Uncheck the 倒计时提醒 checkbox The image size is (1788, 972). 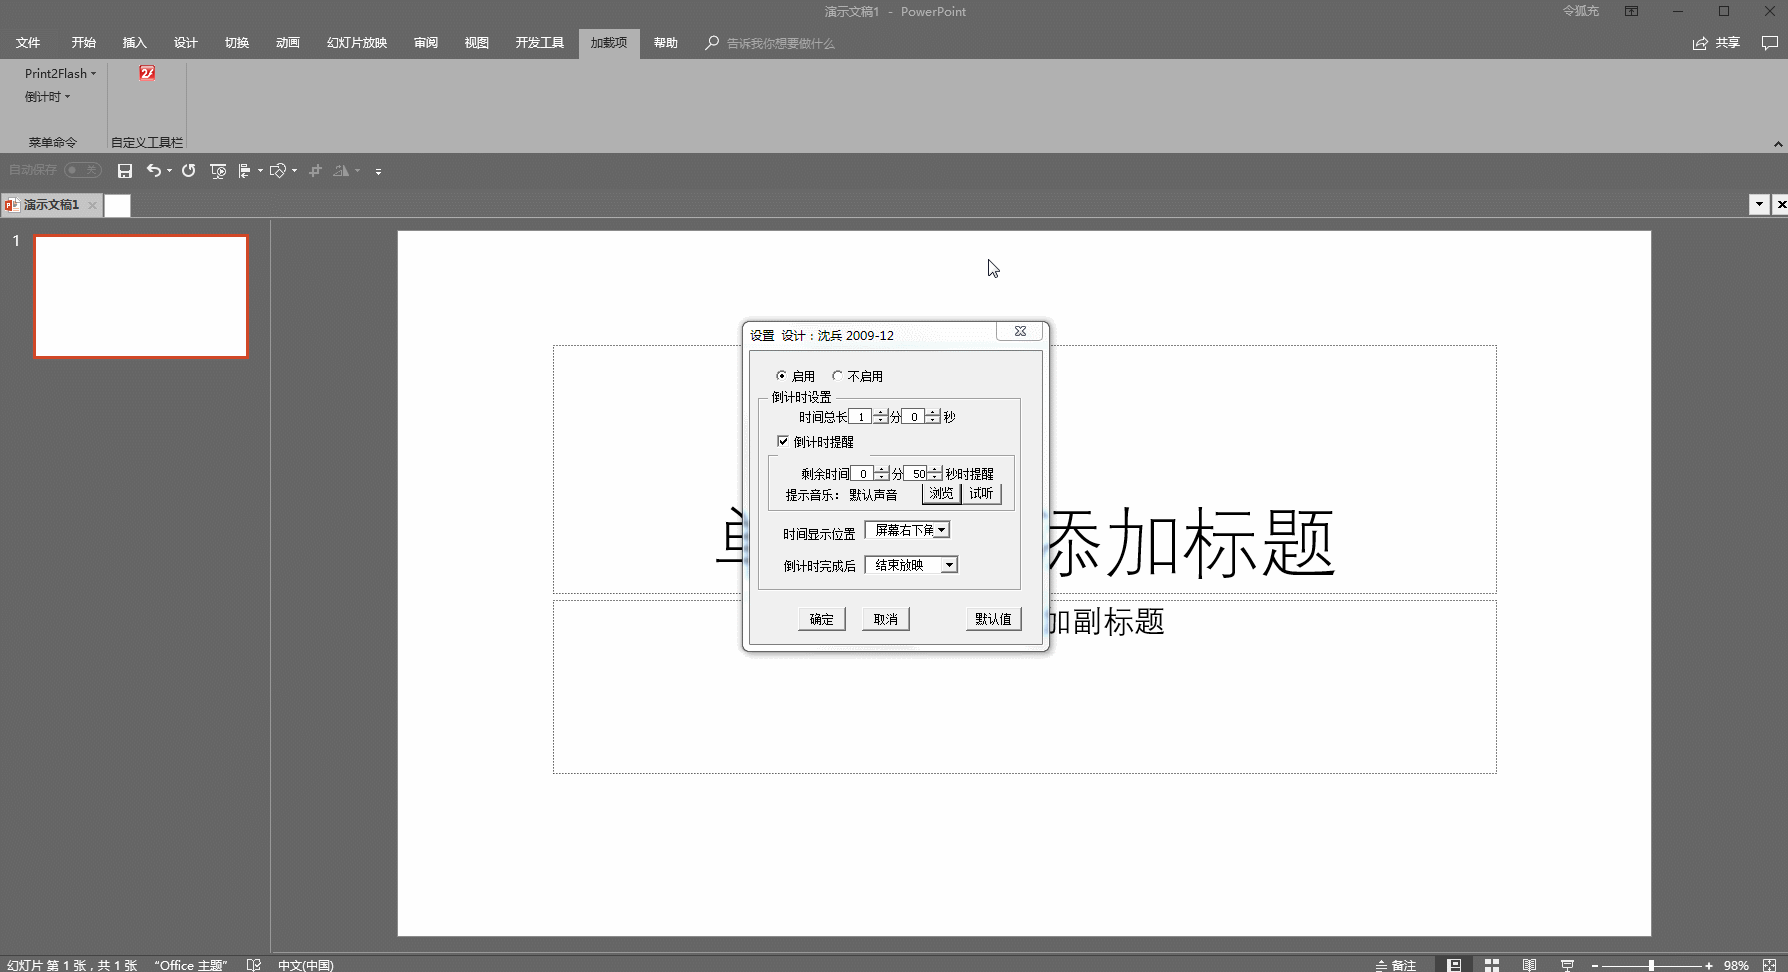coord(784,441)
